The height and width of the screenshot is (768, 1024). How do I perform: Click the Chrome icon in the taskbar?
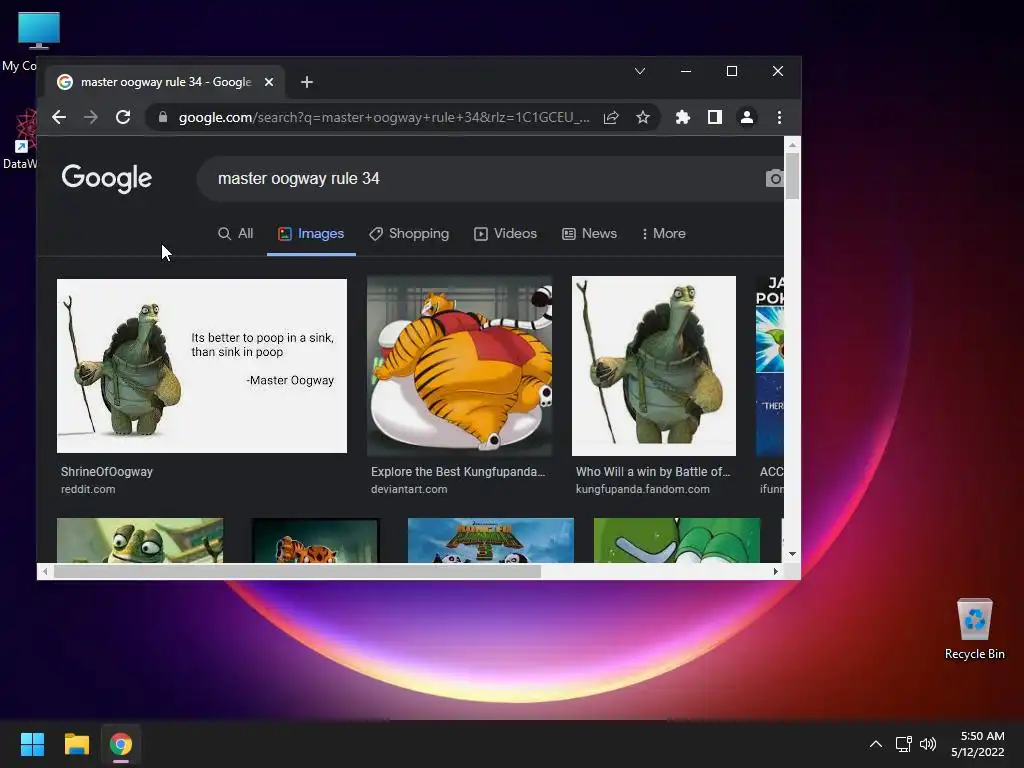[121, 744]
